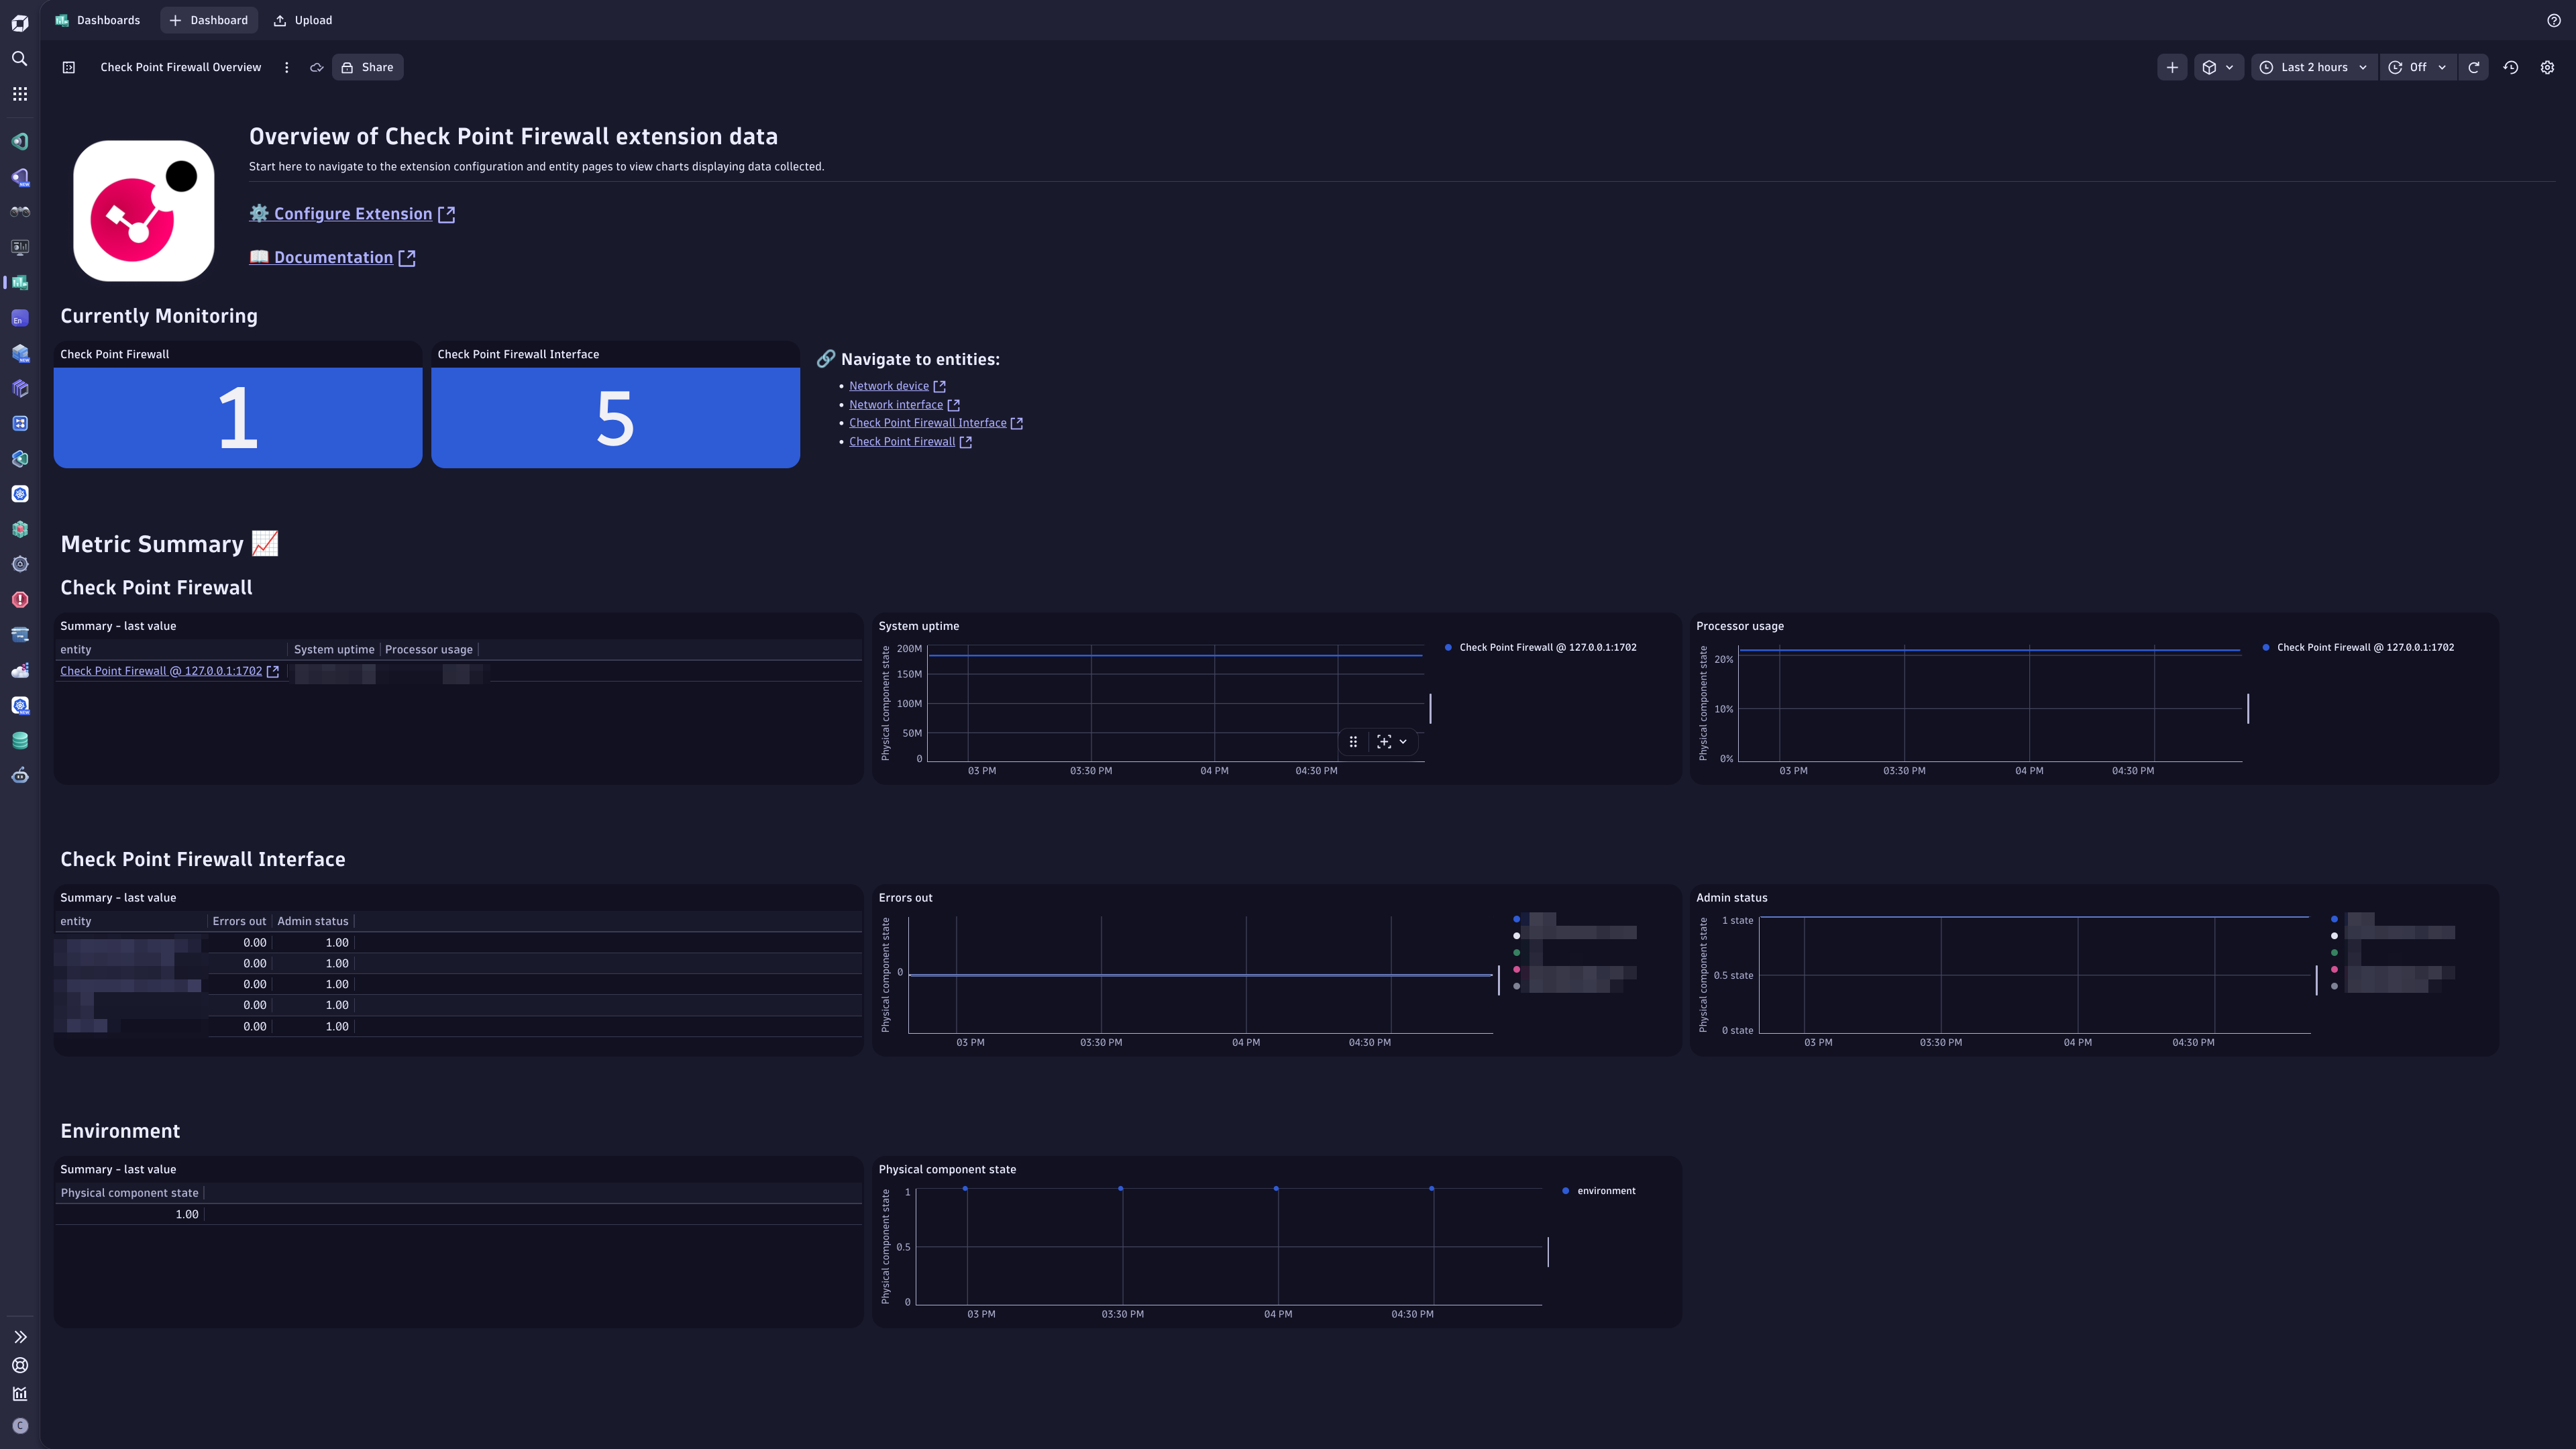The height and width of the screenshot is (1449, 2576).
Task: Open the search magnifier in the sidebar
Action: point(20,59)
